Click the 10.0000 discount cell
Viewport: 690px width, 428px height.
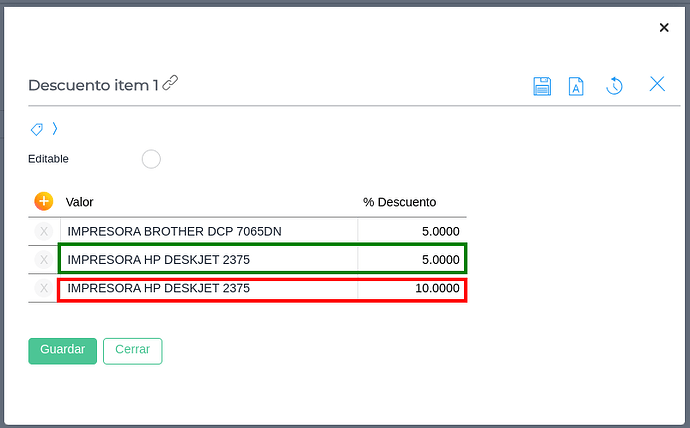click(411, 289)
